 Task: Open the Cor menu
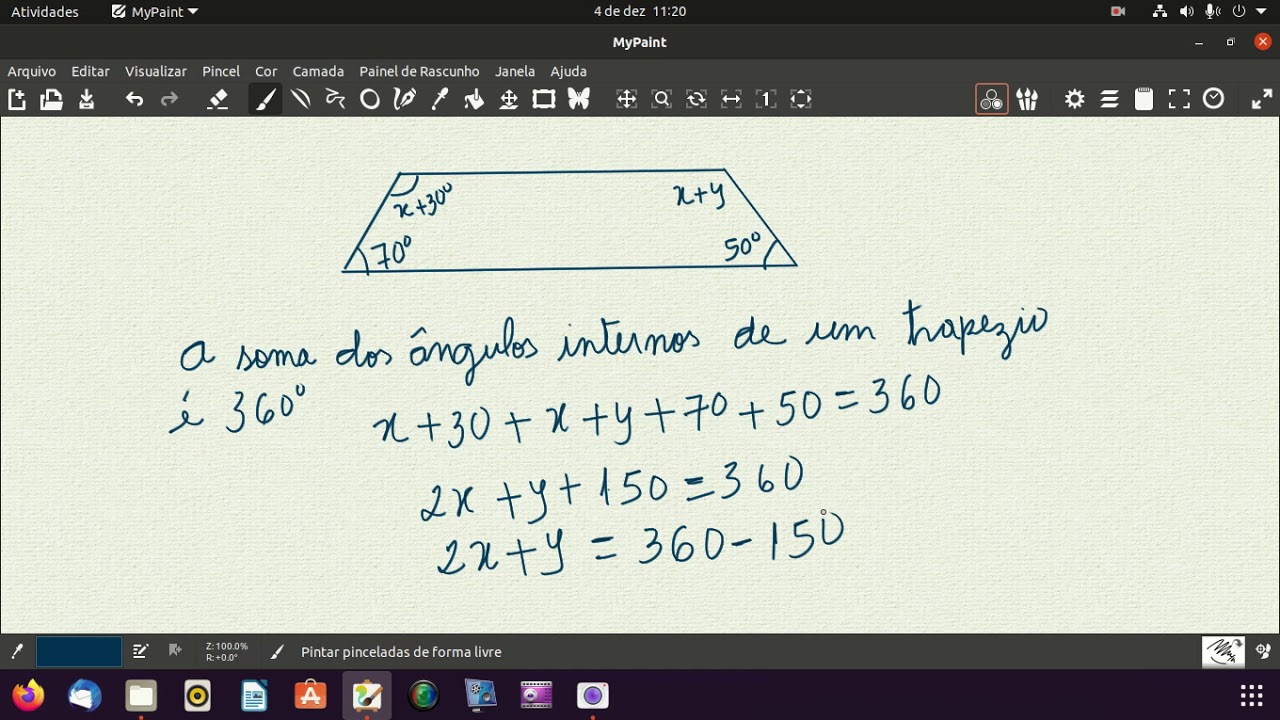click(x=266, y=71)
